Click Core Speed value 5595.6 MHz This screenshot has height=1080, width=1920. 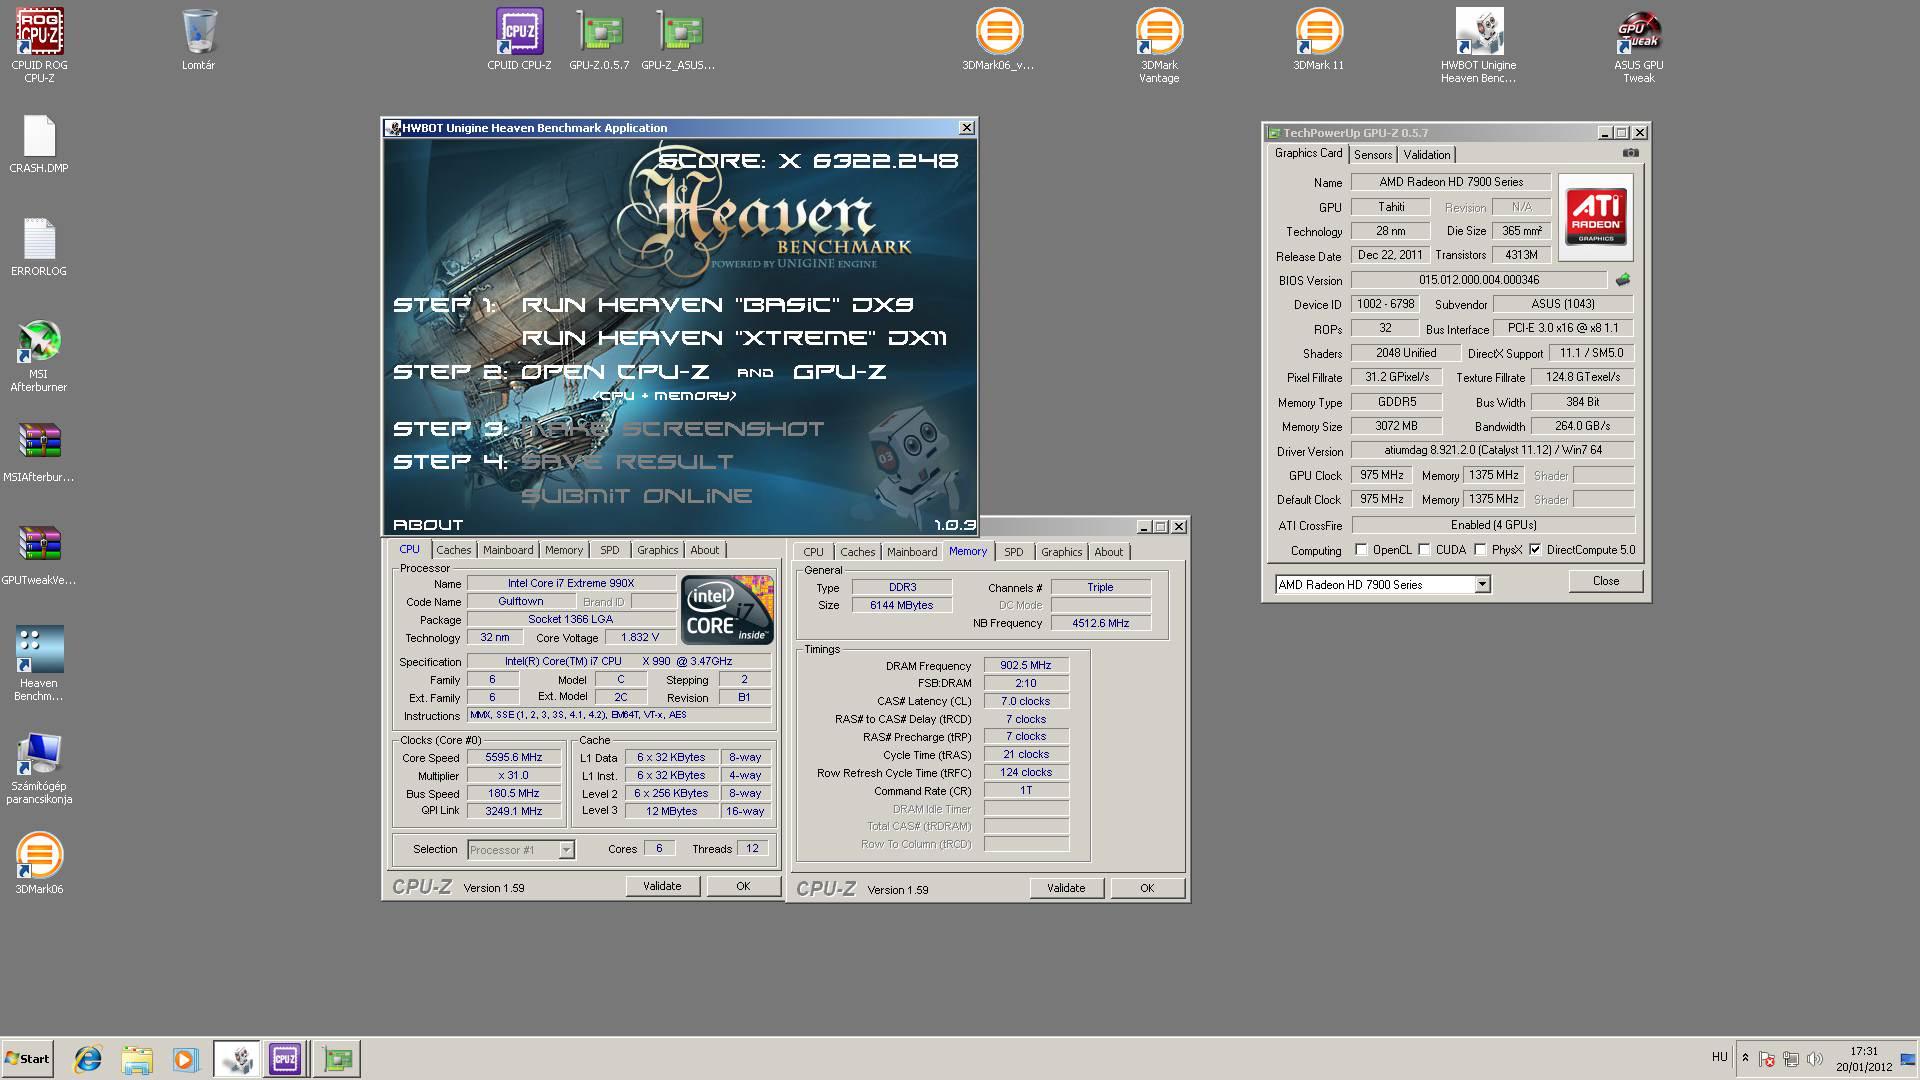click(514, 758)
